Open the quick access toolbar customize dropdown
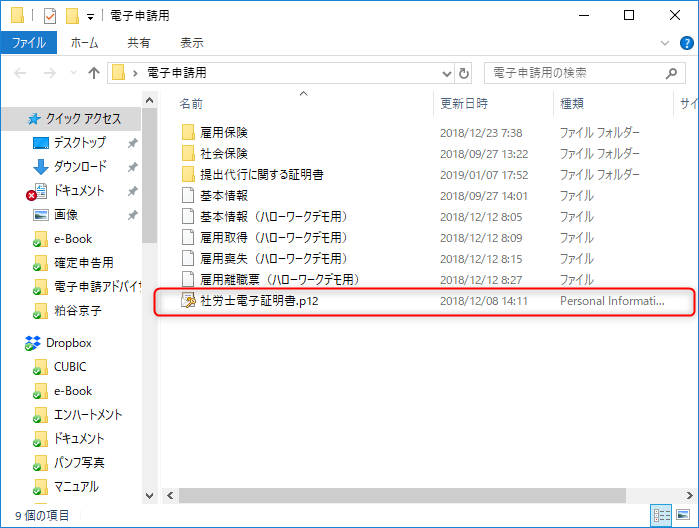The image size is (699, 528). coord(90,17)
